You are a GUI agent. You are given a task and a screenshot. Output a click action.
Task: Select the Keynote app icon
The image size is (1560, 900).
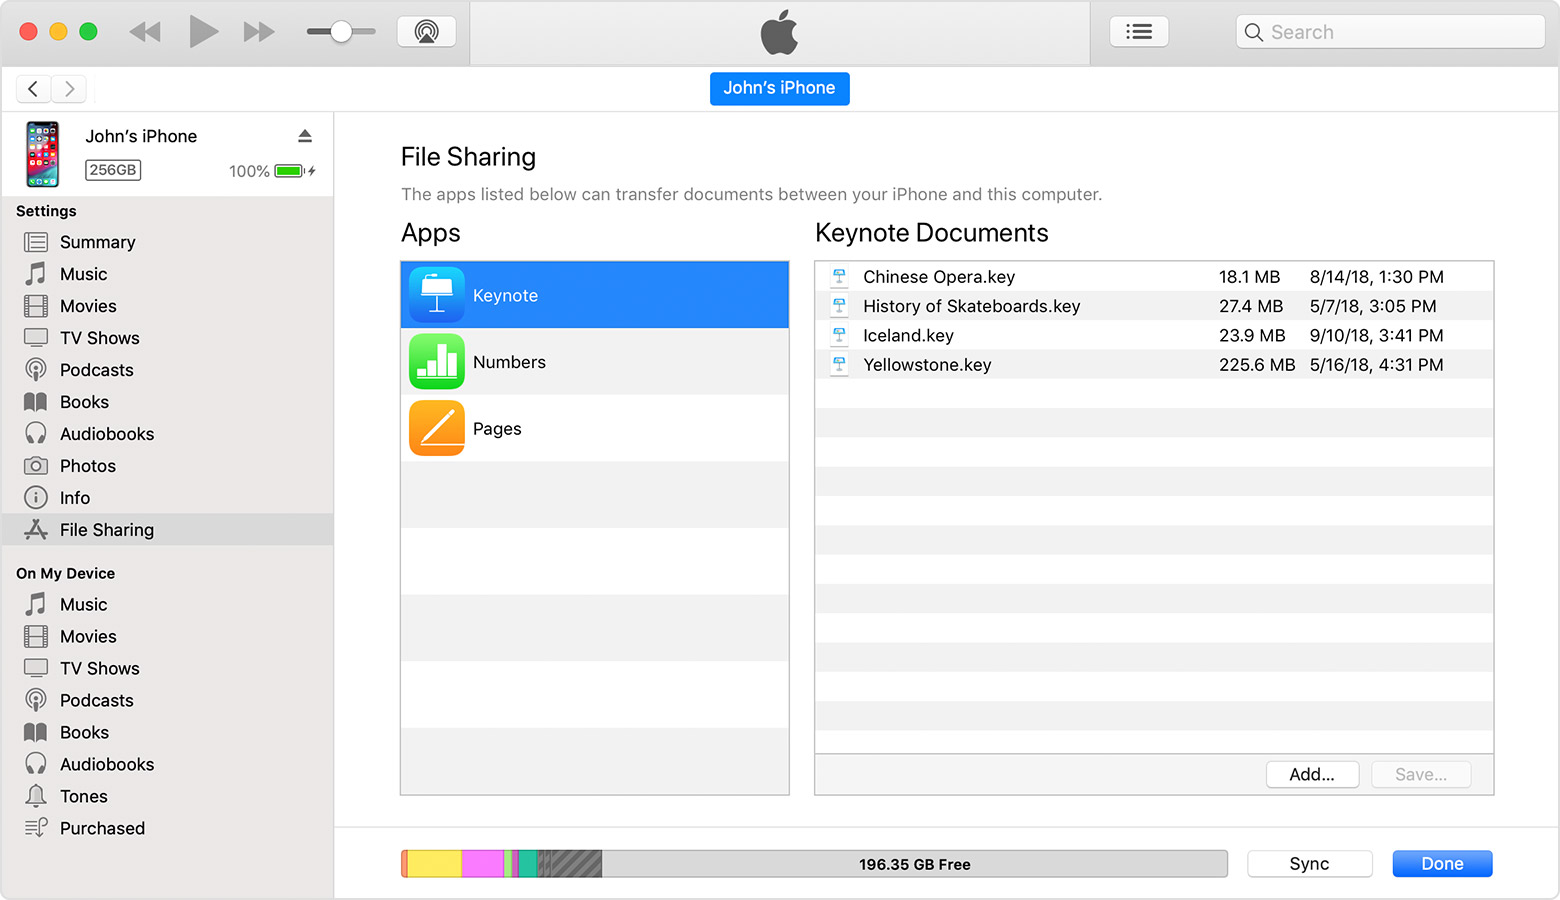coord(437,294)
